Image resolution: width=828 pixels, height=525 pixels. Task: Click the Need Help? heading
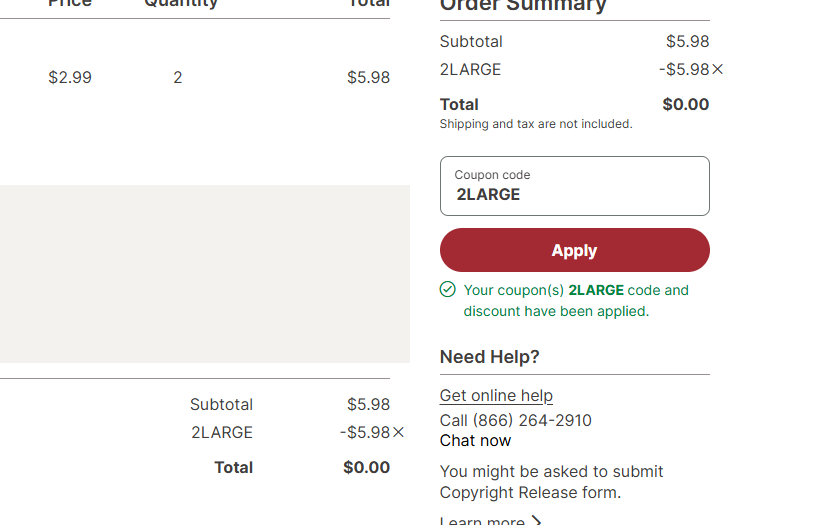click(x=490, y=357)
